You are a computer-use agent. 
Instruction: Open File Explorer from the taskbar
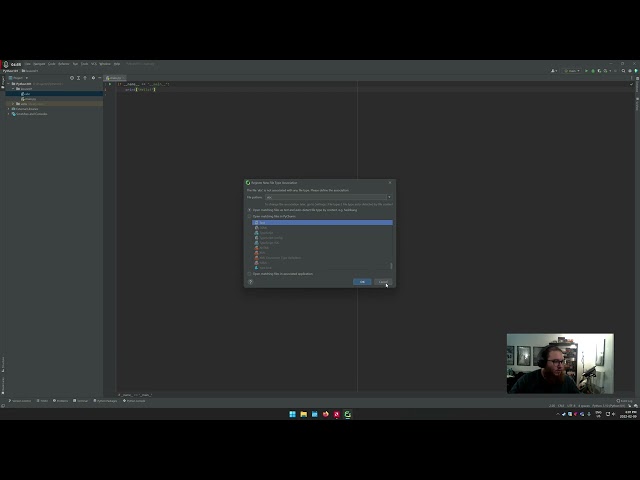click(x=304, y=414)
